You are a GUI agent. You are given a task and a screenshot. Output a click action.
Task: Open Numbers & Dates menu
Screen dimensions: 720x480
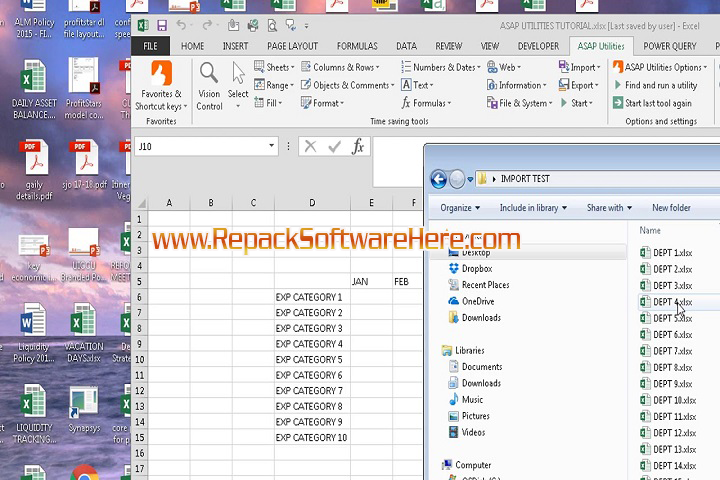click(x=441, y=67)
